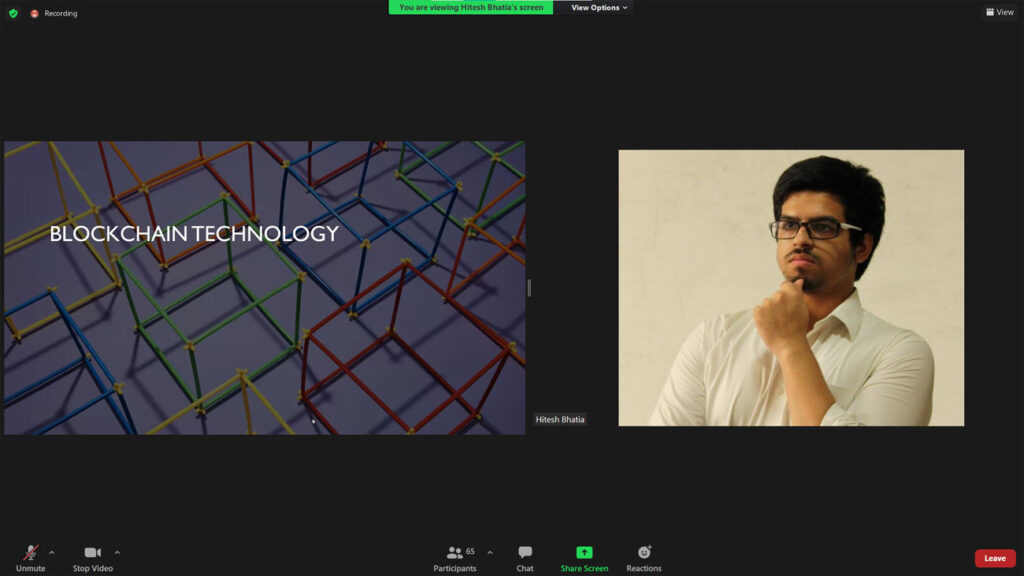
Task: Open the View Options dropdown
Action: (599, 7)
